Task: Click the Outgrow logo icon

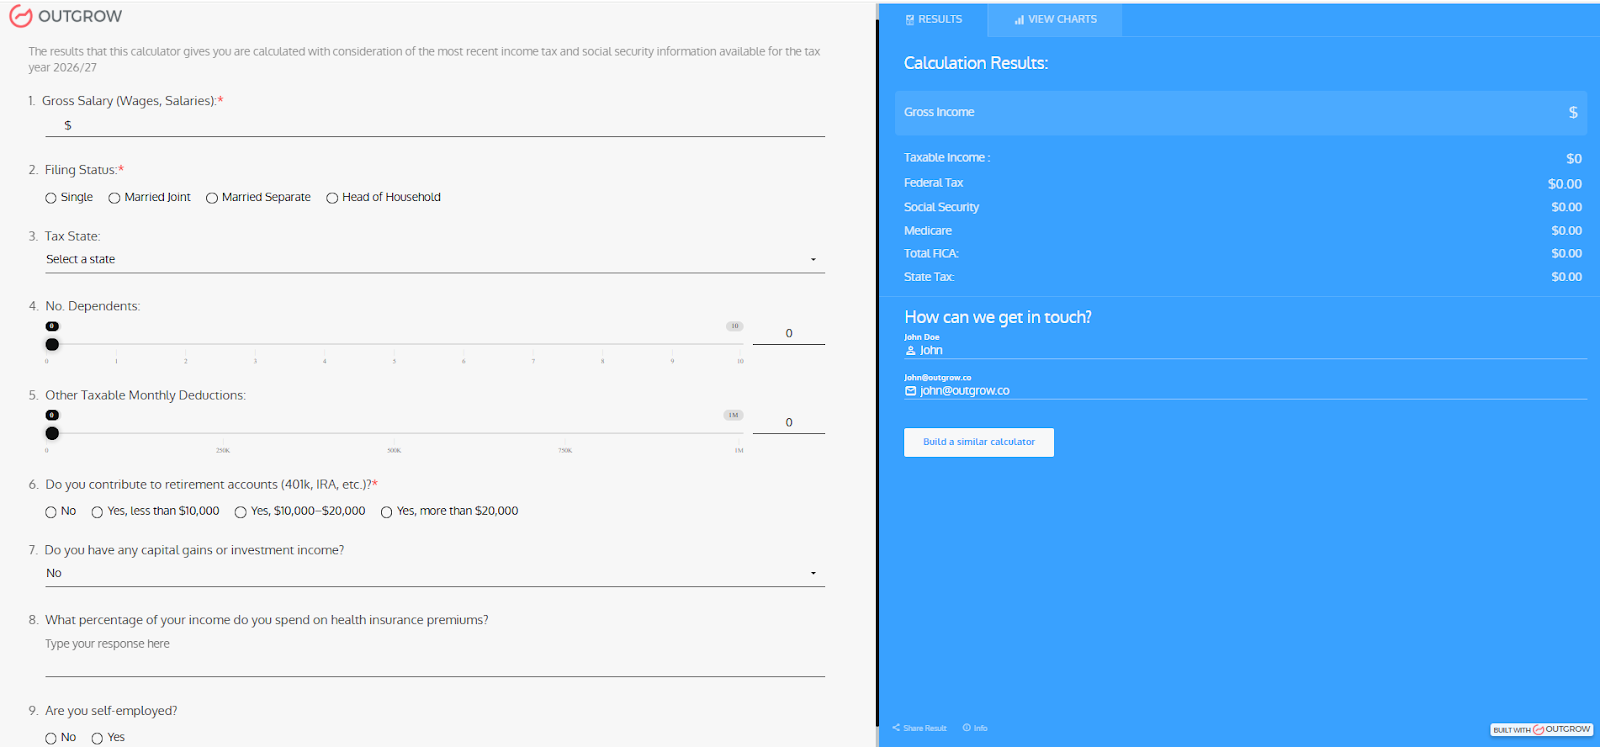Action: tap(20, 16)
